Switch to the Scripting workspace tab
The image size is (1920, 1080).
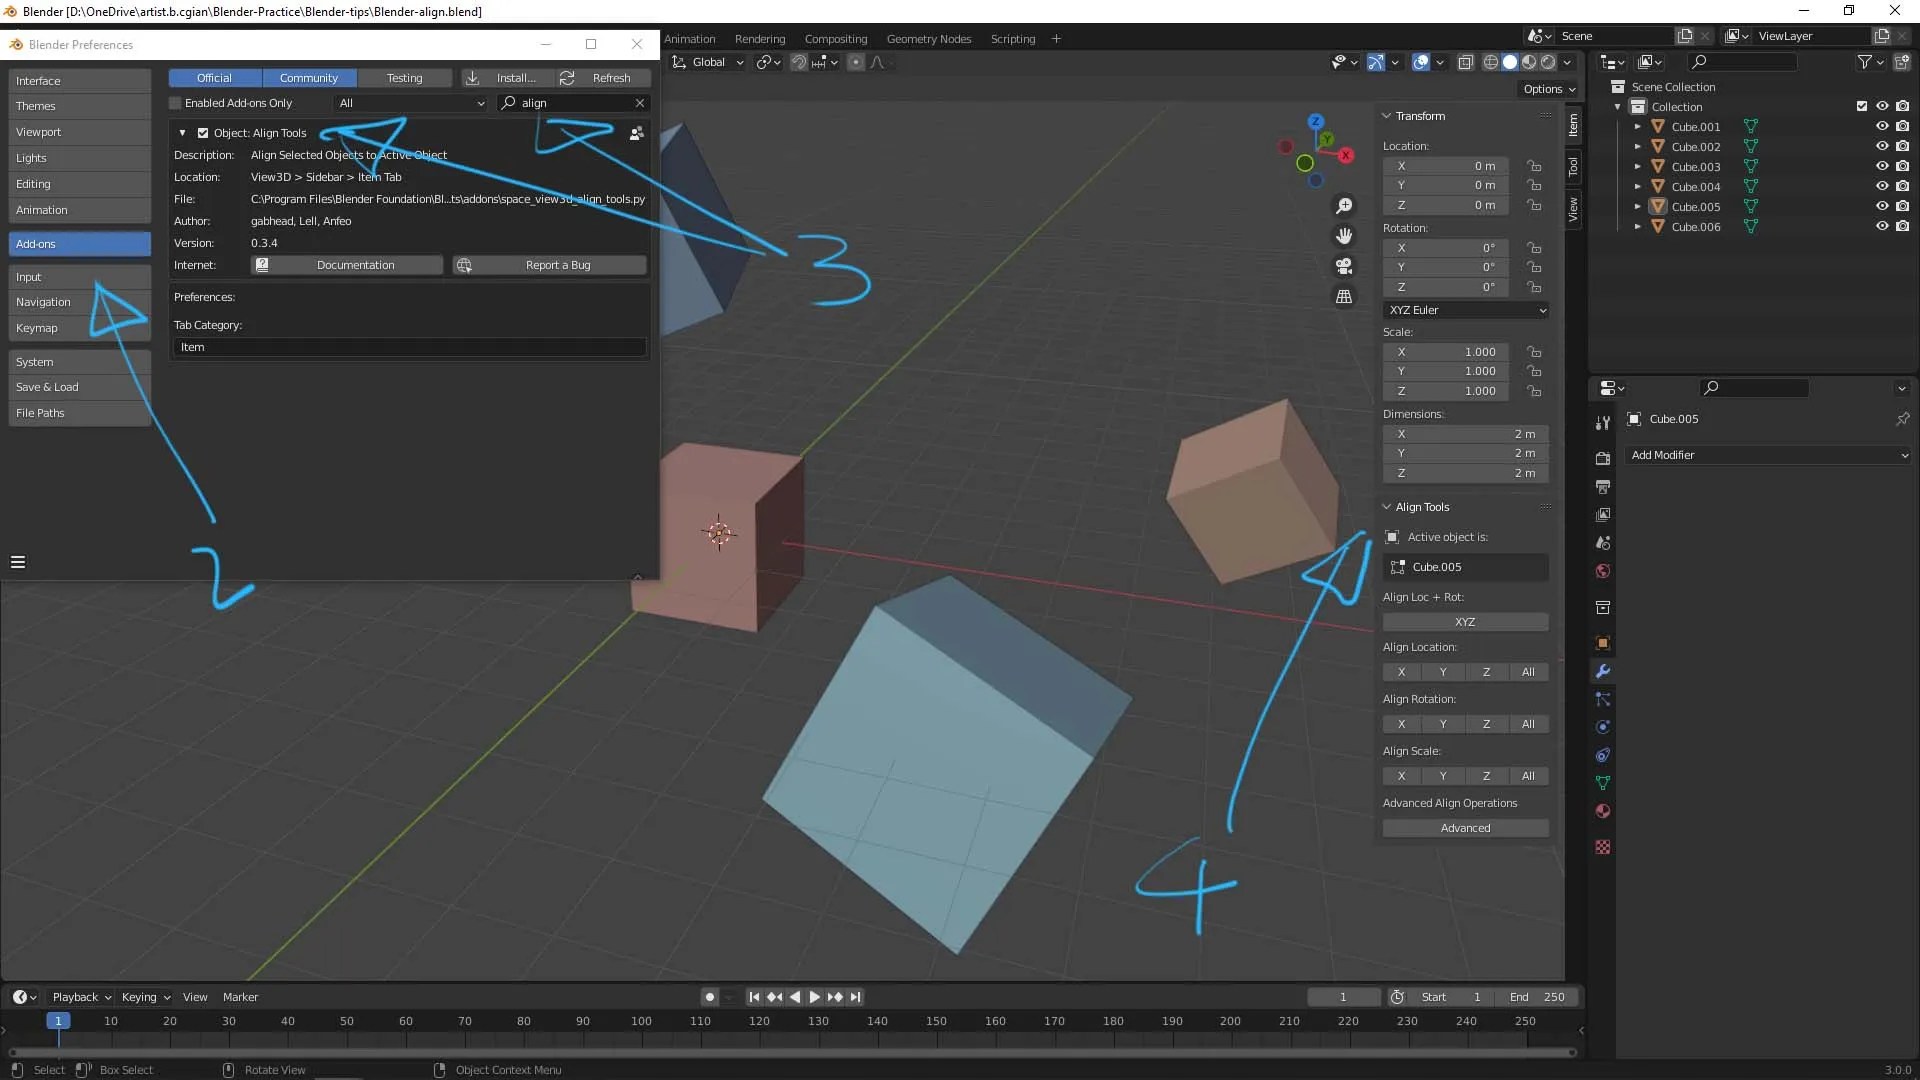click(x=1012, y=38)
